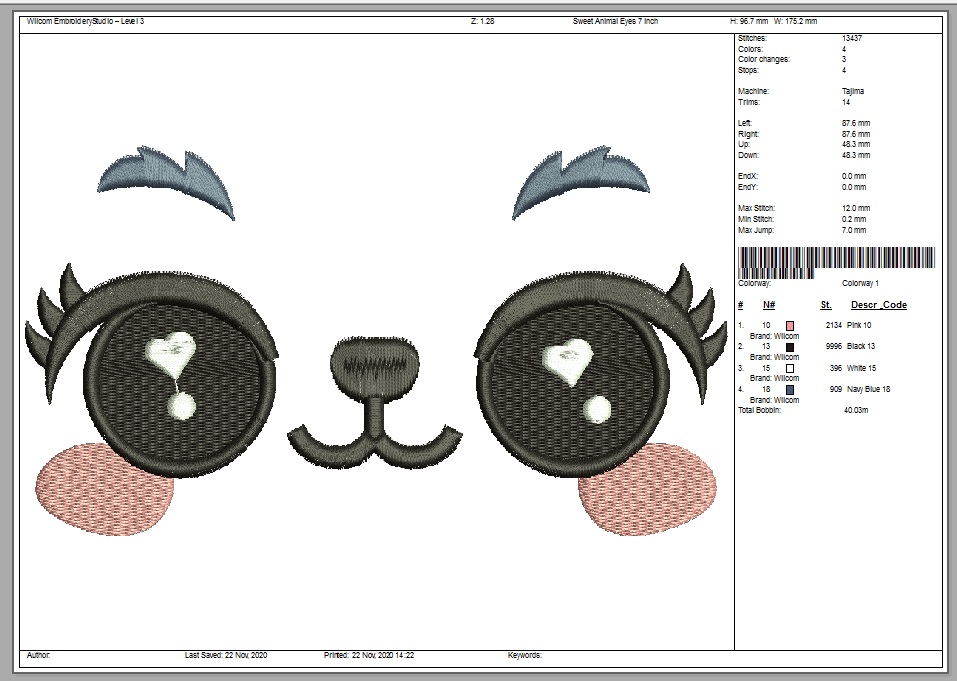Click the Author field in footer
Viewport: 957px width, 681px height.
pyautogui.click(x=40, y=656)
